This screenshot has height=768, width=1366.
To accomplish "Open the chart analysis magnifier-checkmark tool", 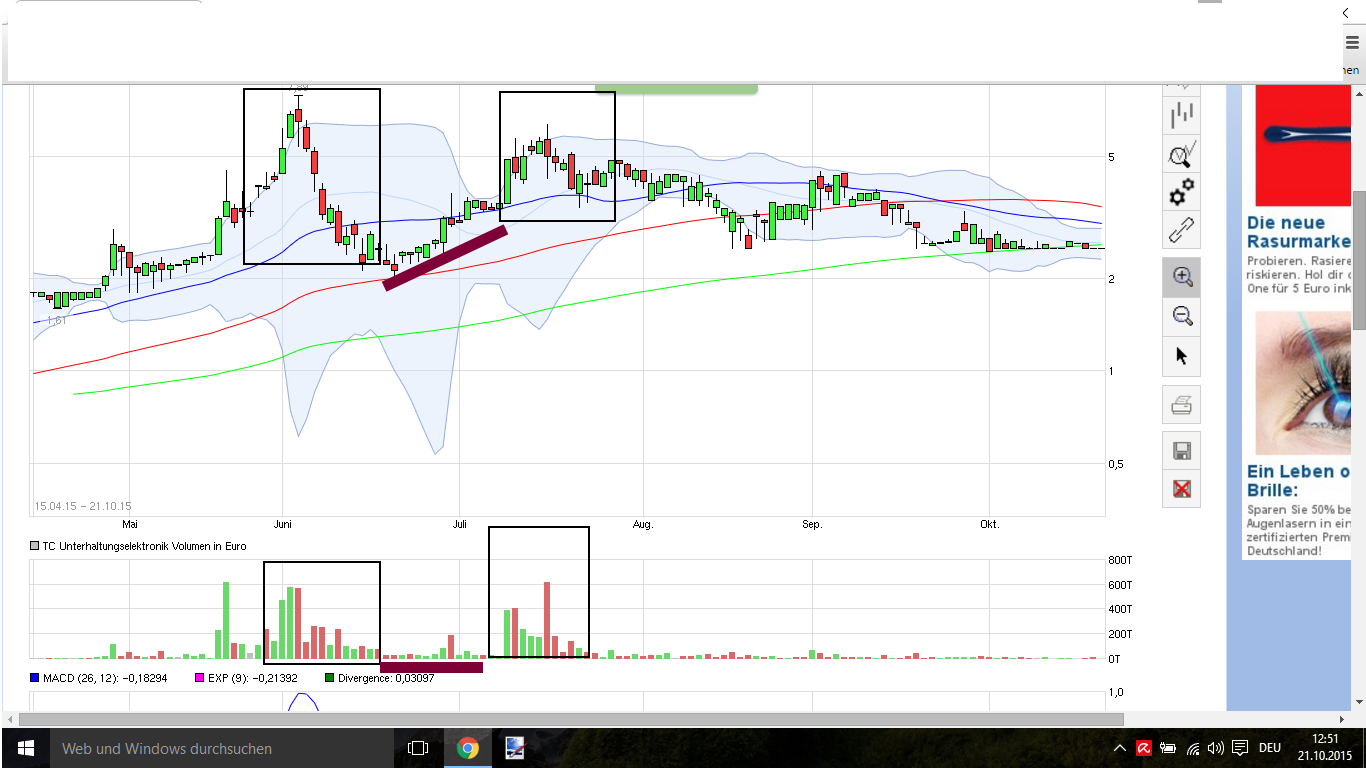I will (x=1182, y=154).
